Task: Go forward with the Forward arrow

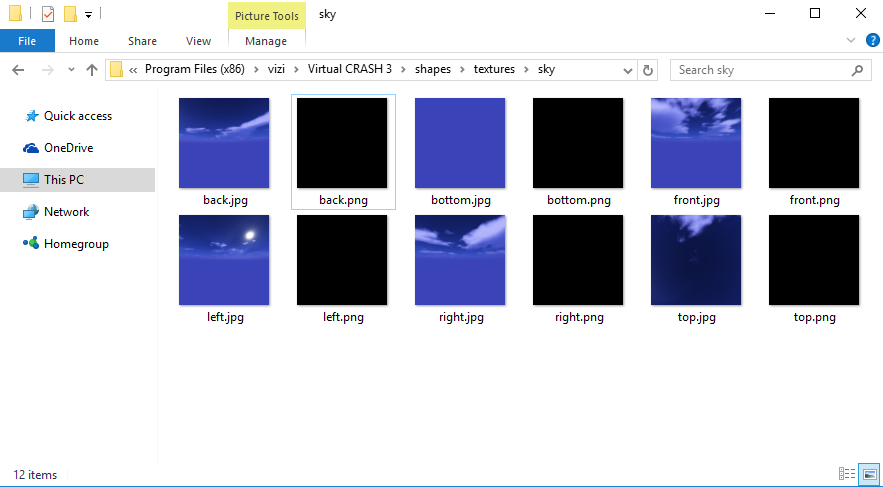Action: 48,70
